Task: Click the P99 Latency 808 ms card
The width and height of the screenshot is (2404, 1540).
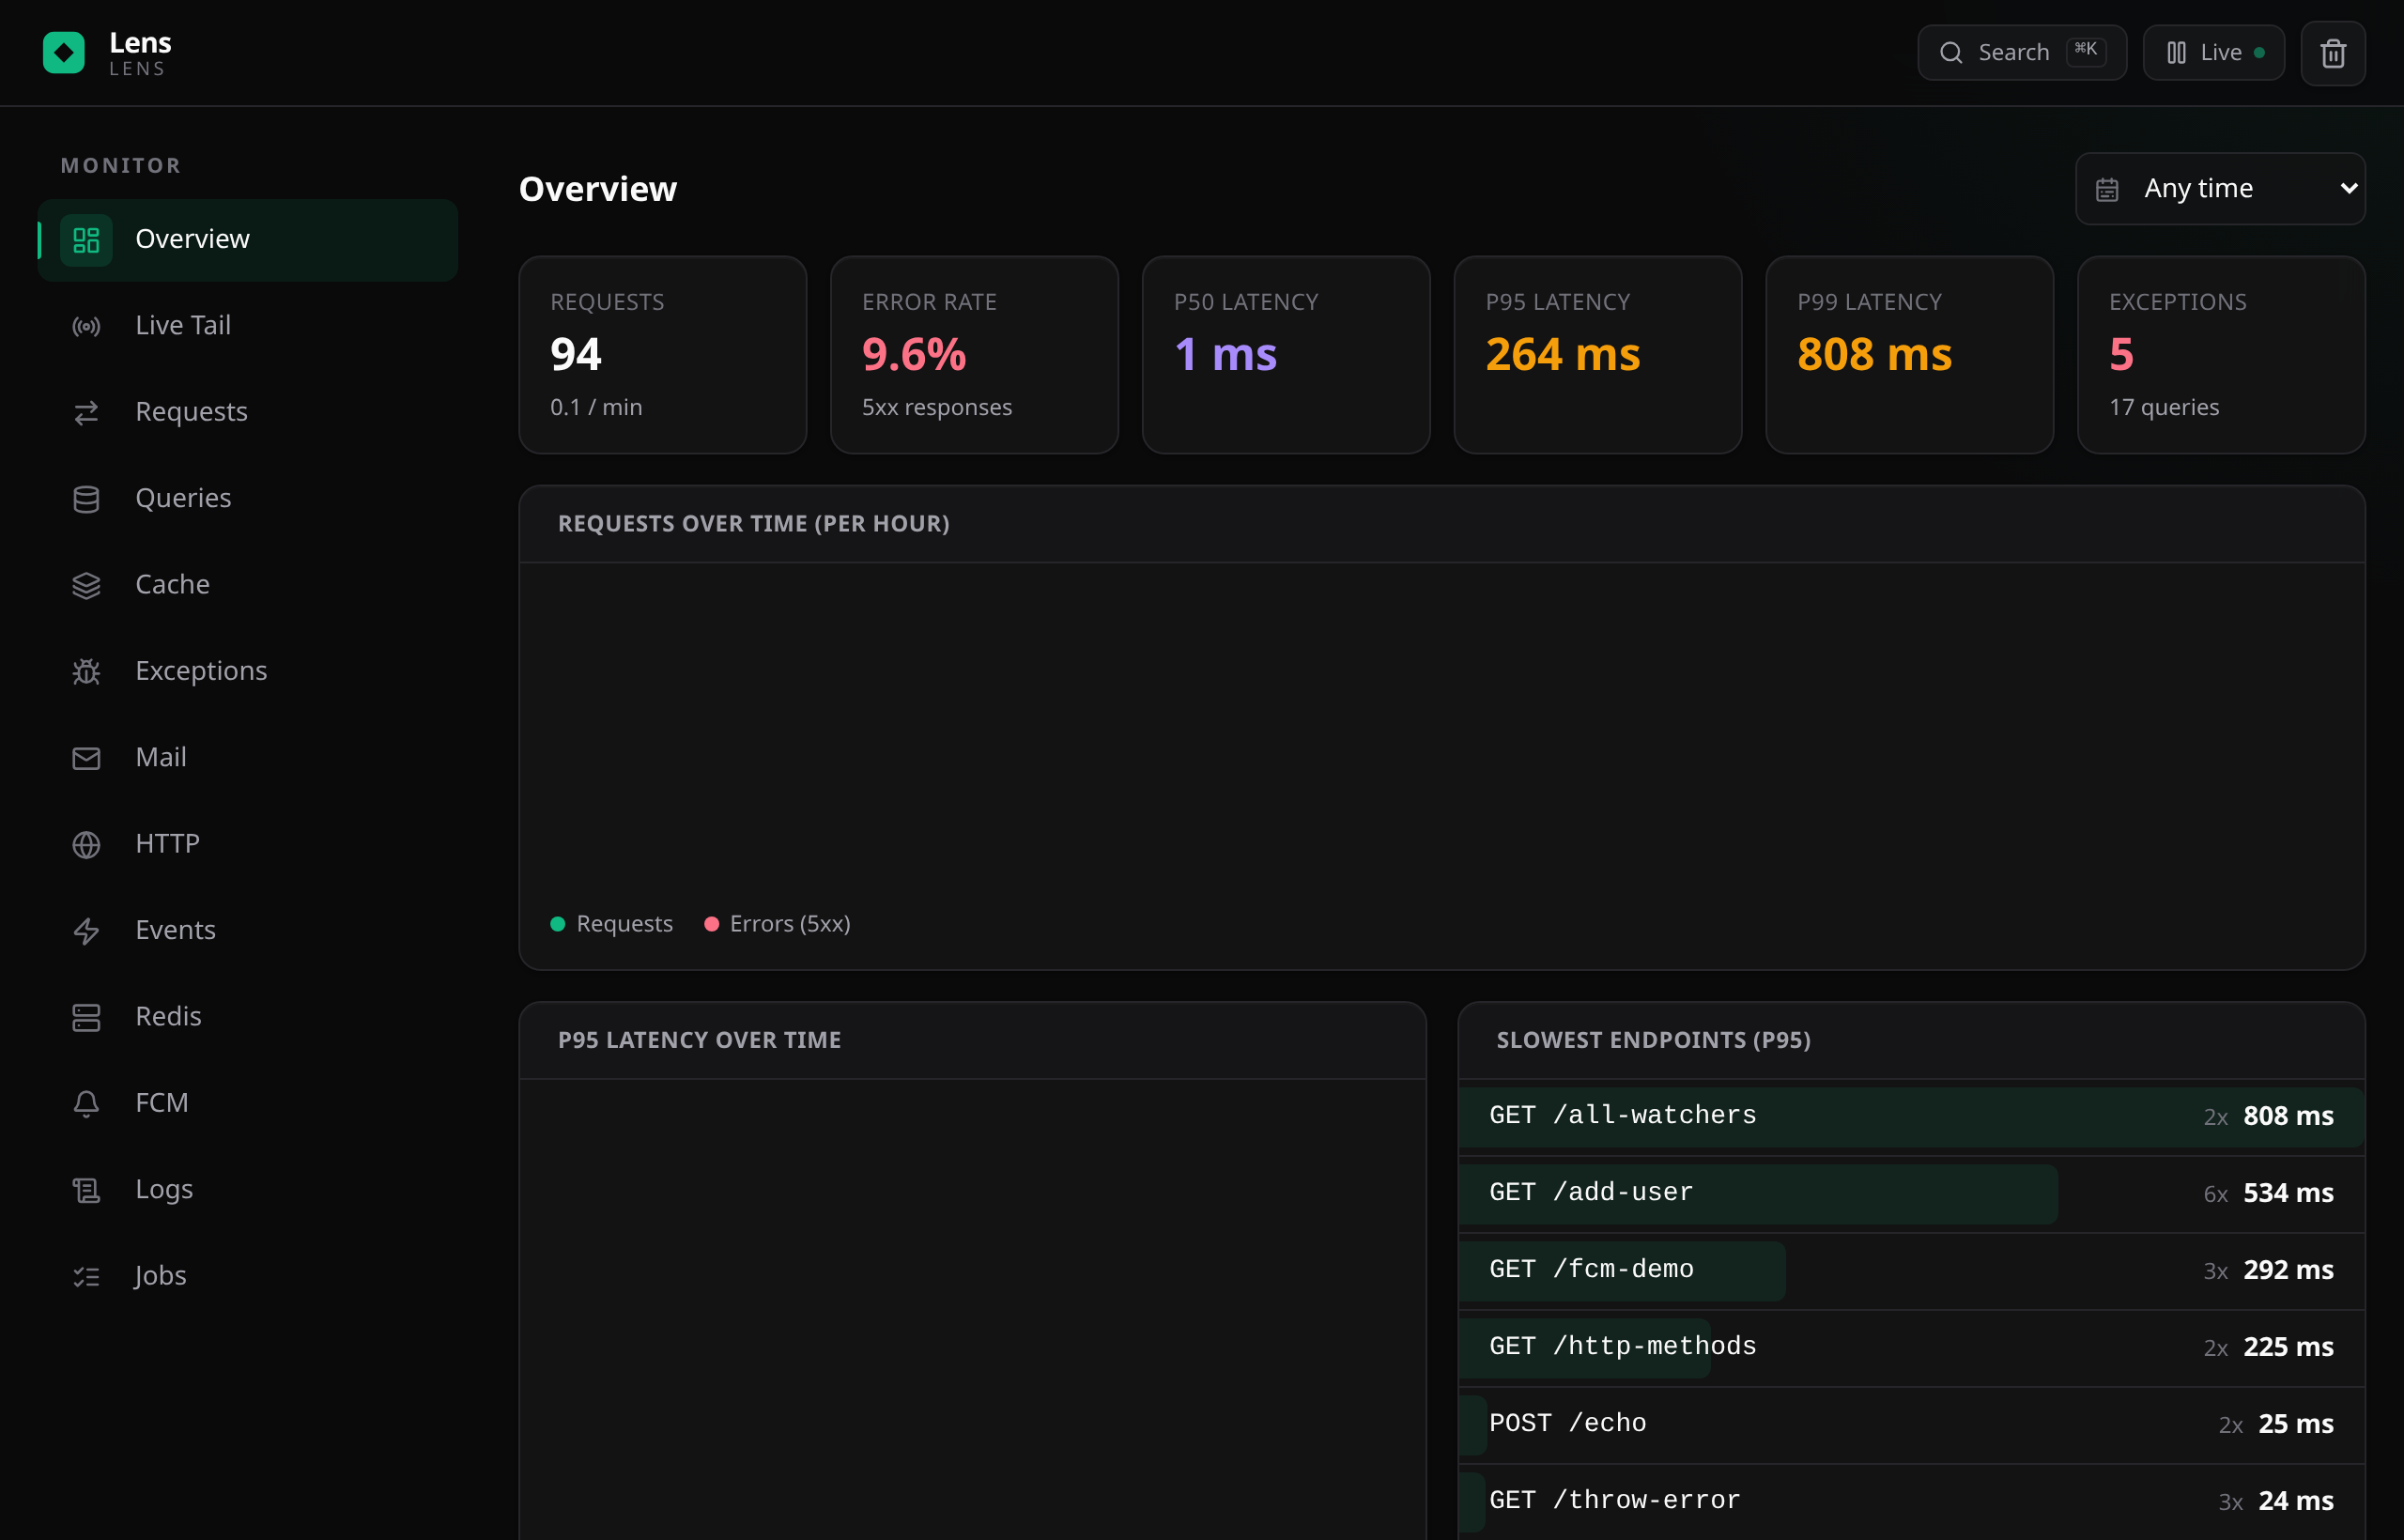Action: (1910, 355)
